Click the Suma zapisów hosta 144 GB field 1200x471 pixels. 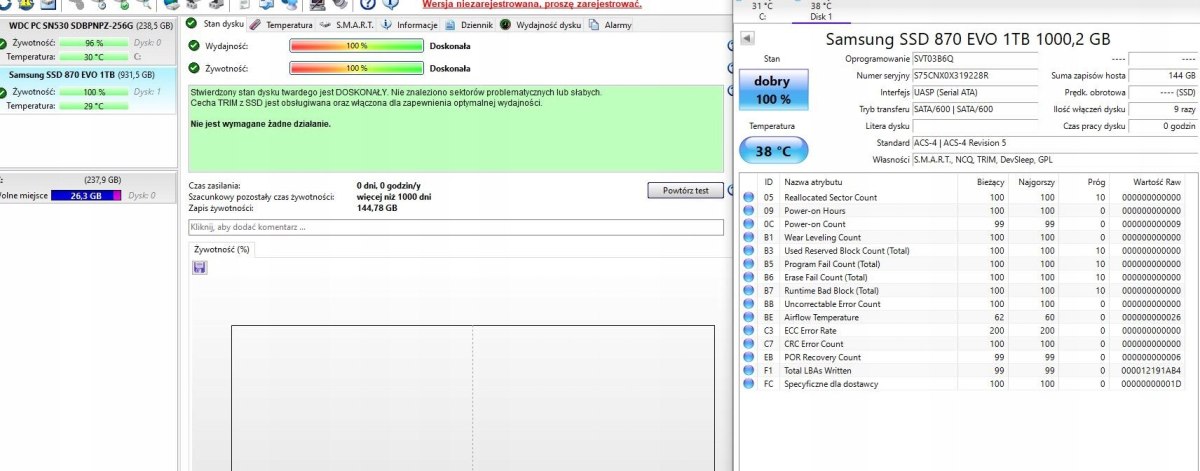pyautogui.click(x=1165, y=76)
